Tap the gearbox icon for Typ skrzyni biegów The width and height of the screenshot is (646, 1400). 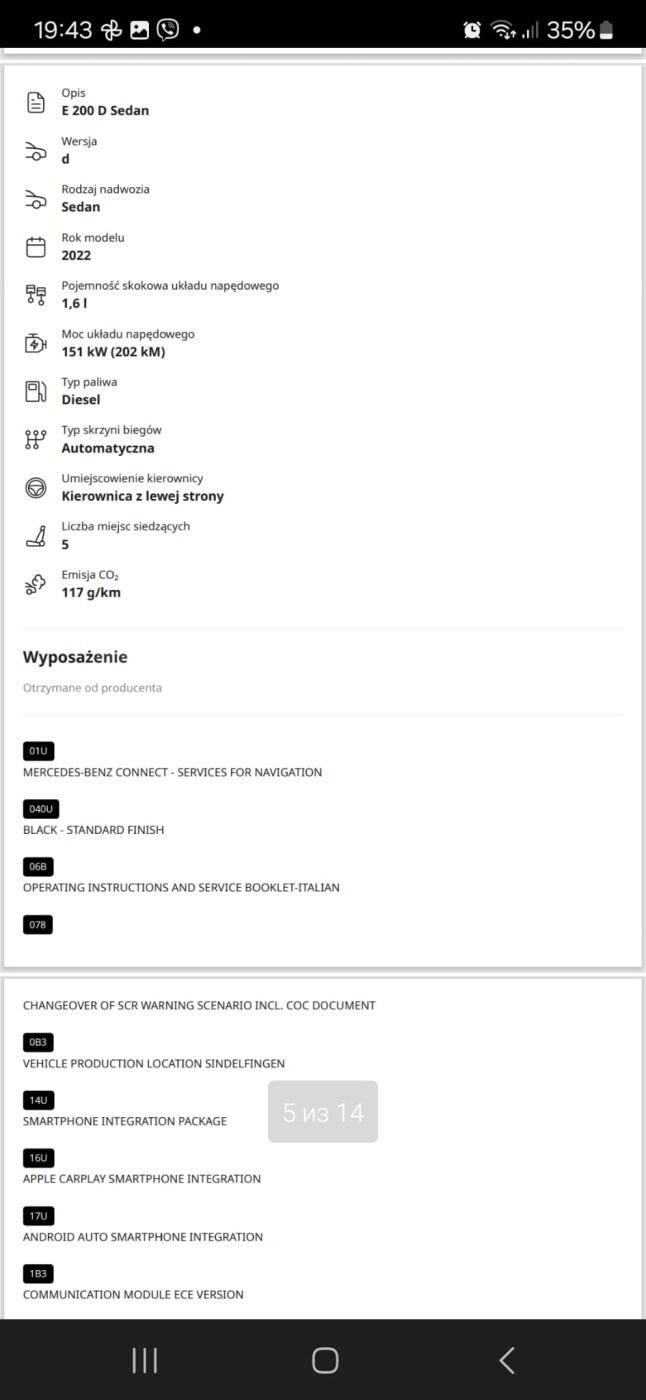(36, 439)
